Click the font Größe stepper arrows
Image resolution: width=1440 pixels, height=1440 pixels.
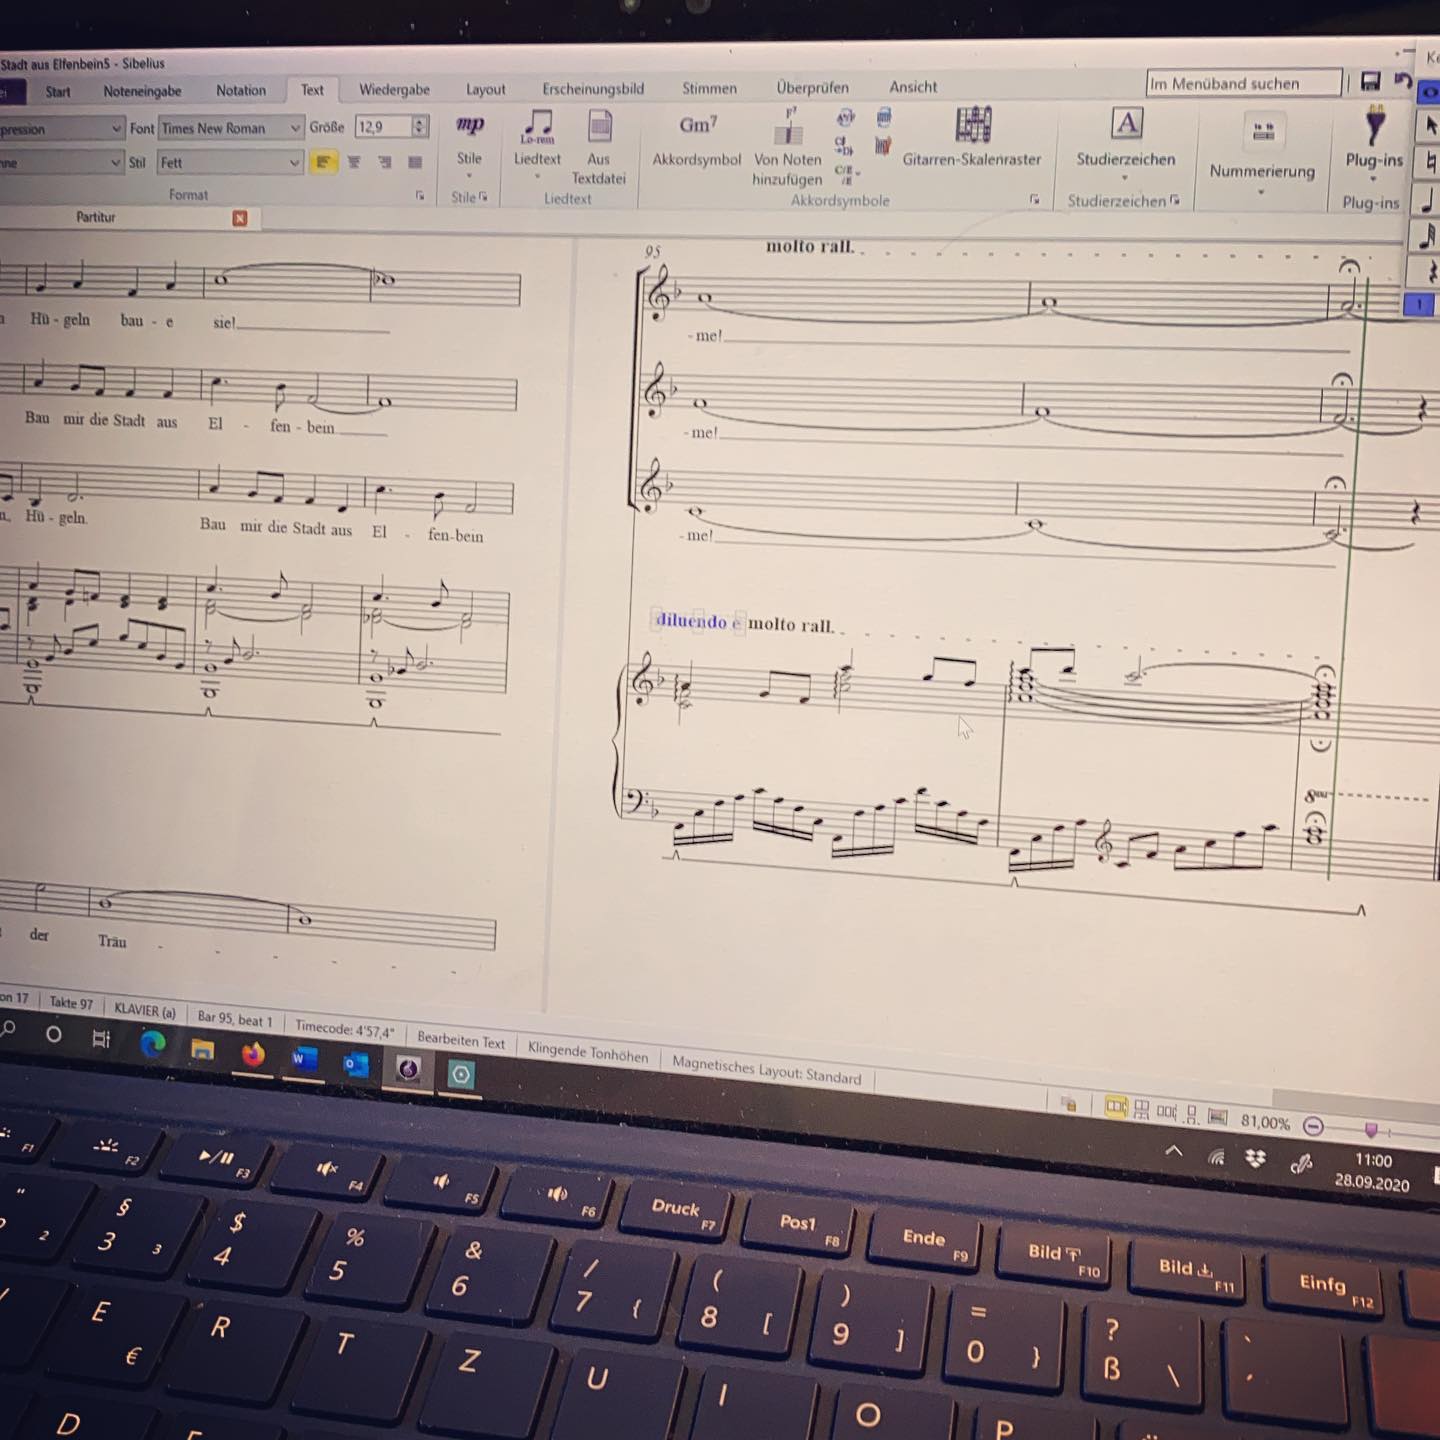coord(421,127)
